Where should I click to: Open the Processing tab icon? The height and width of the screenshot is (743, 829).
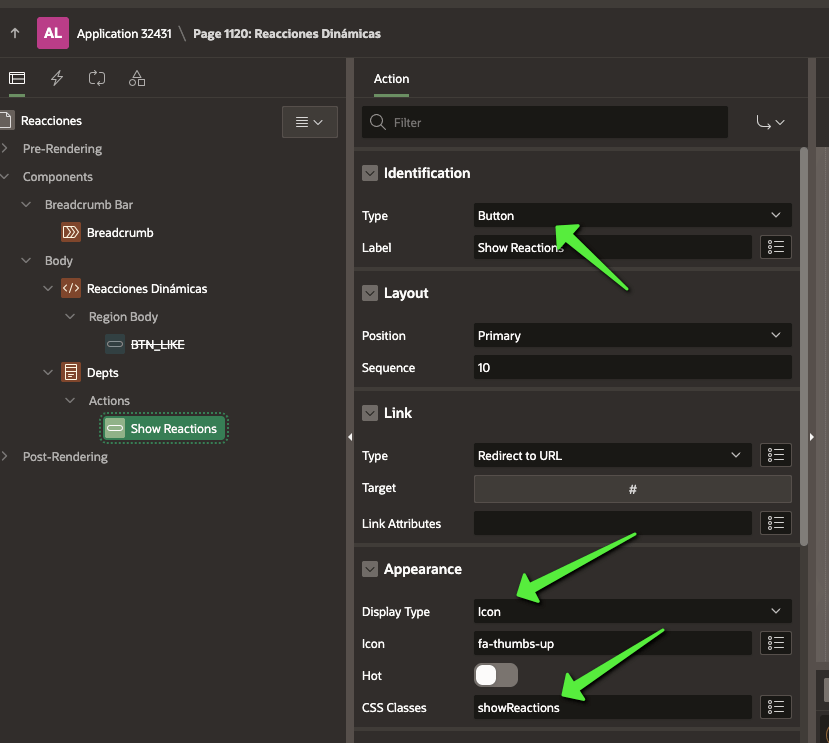click(x=97, y=78)
